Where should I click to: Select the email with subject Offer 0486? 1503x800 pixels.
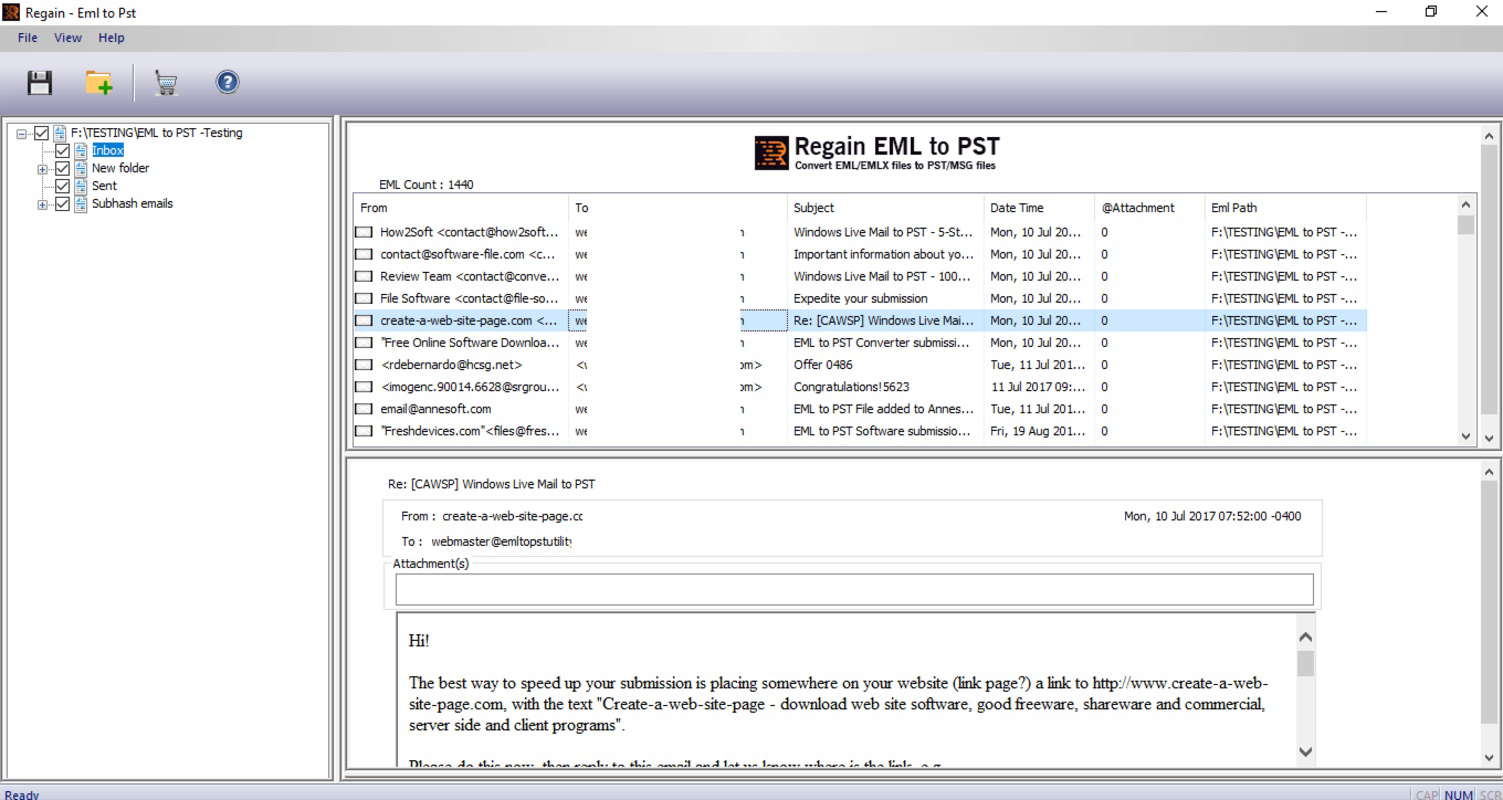click(x=860, y=365)
